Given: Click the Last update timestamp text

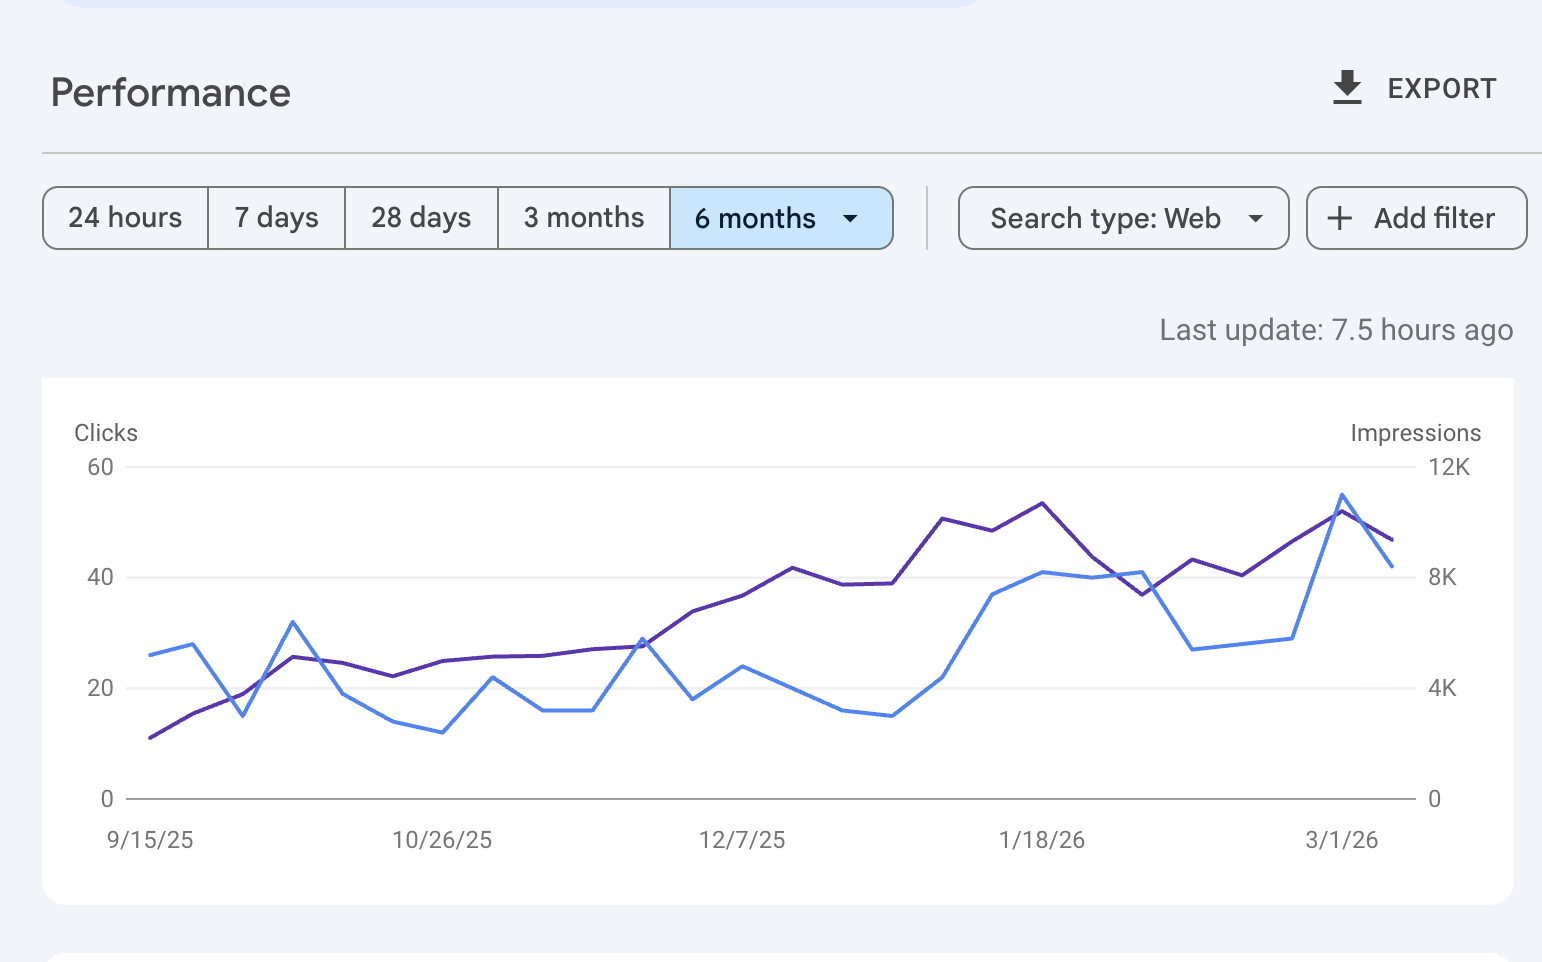Looking at the screenshot, I should (1336, 330).
